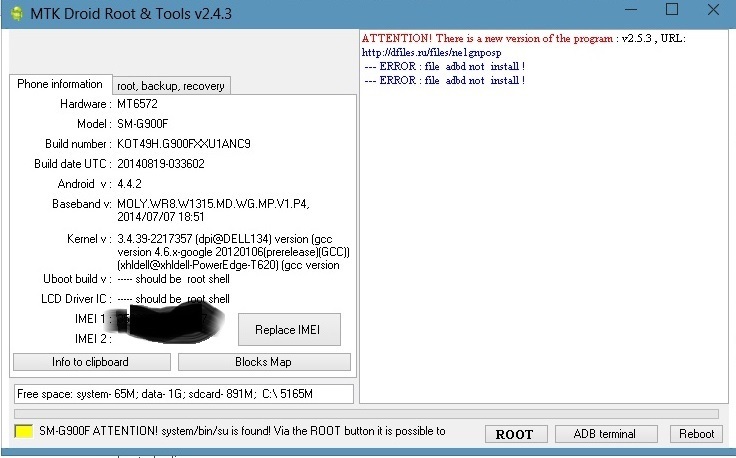Select the MT6572 hardware value
This screenshot has width=736, height=458.
coord(137,104)
